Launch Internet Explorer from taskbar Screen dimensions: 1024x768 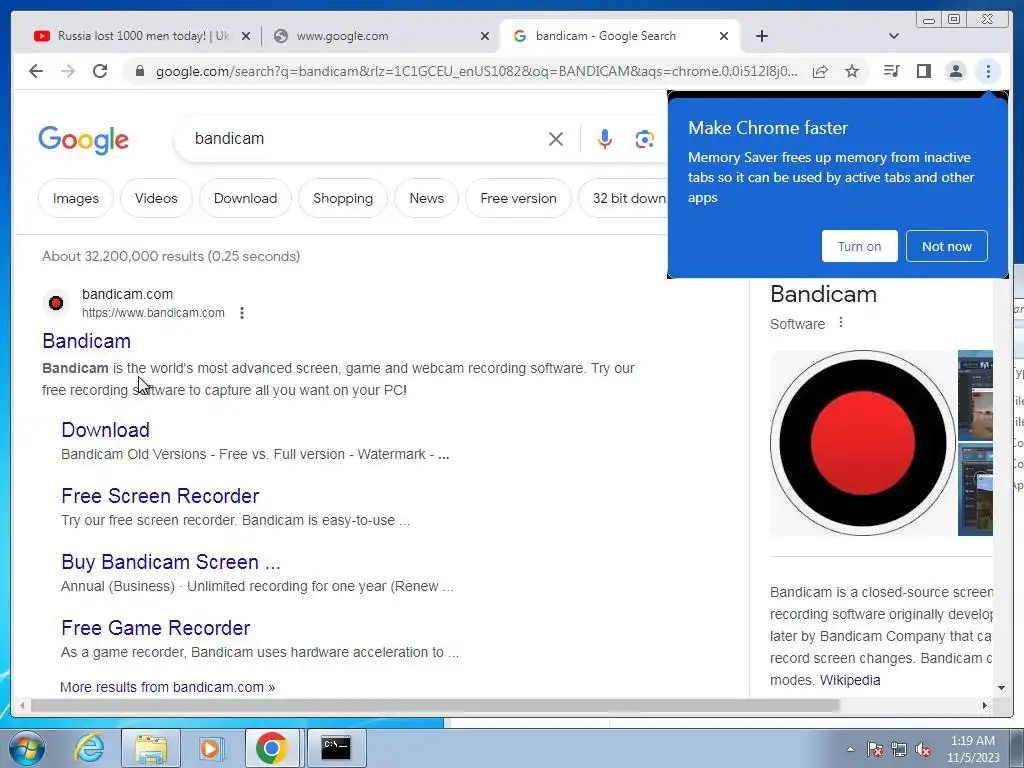(x=89, y=748)
